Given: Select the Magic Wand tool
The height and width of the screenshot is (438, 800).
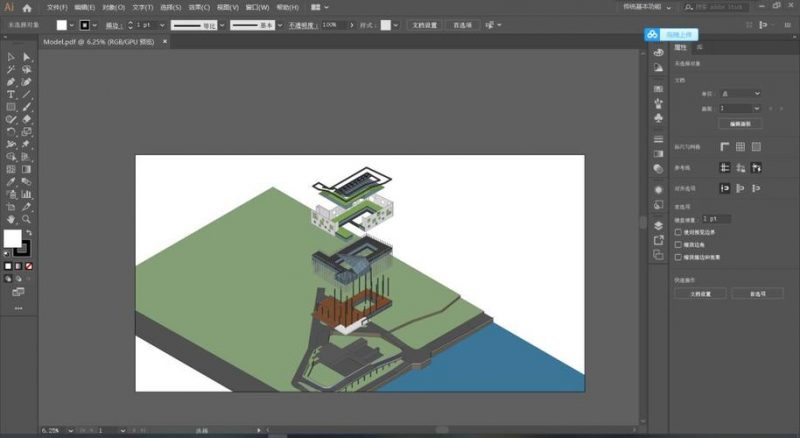Looking at the screenshot, I should 10,69.
